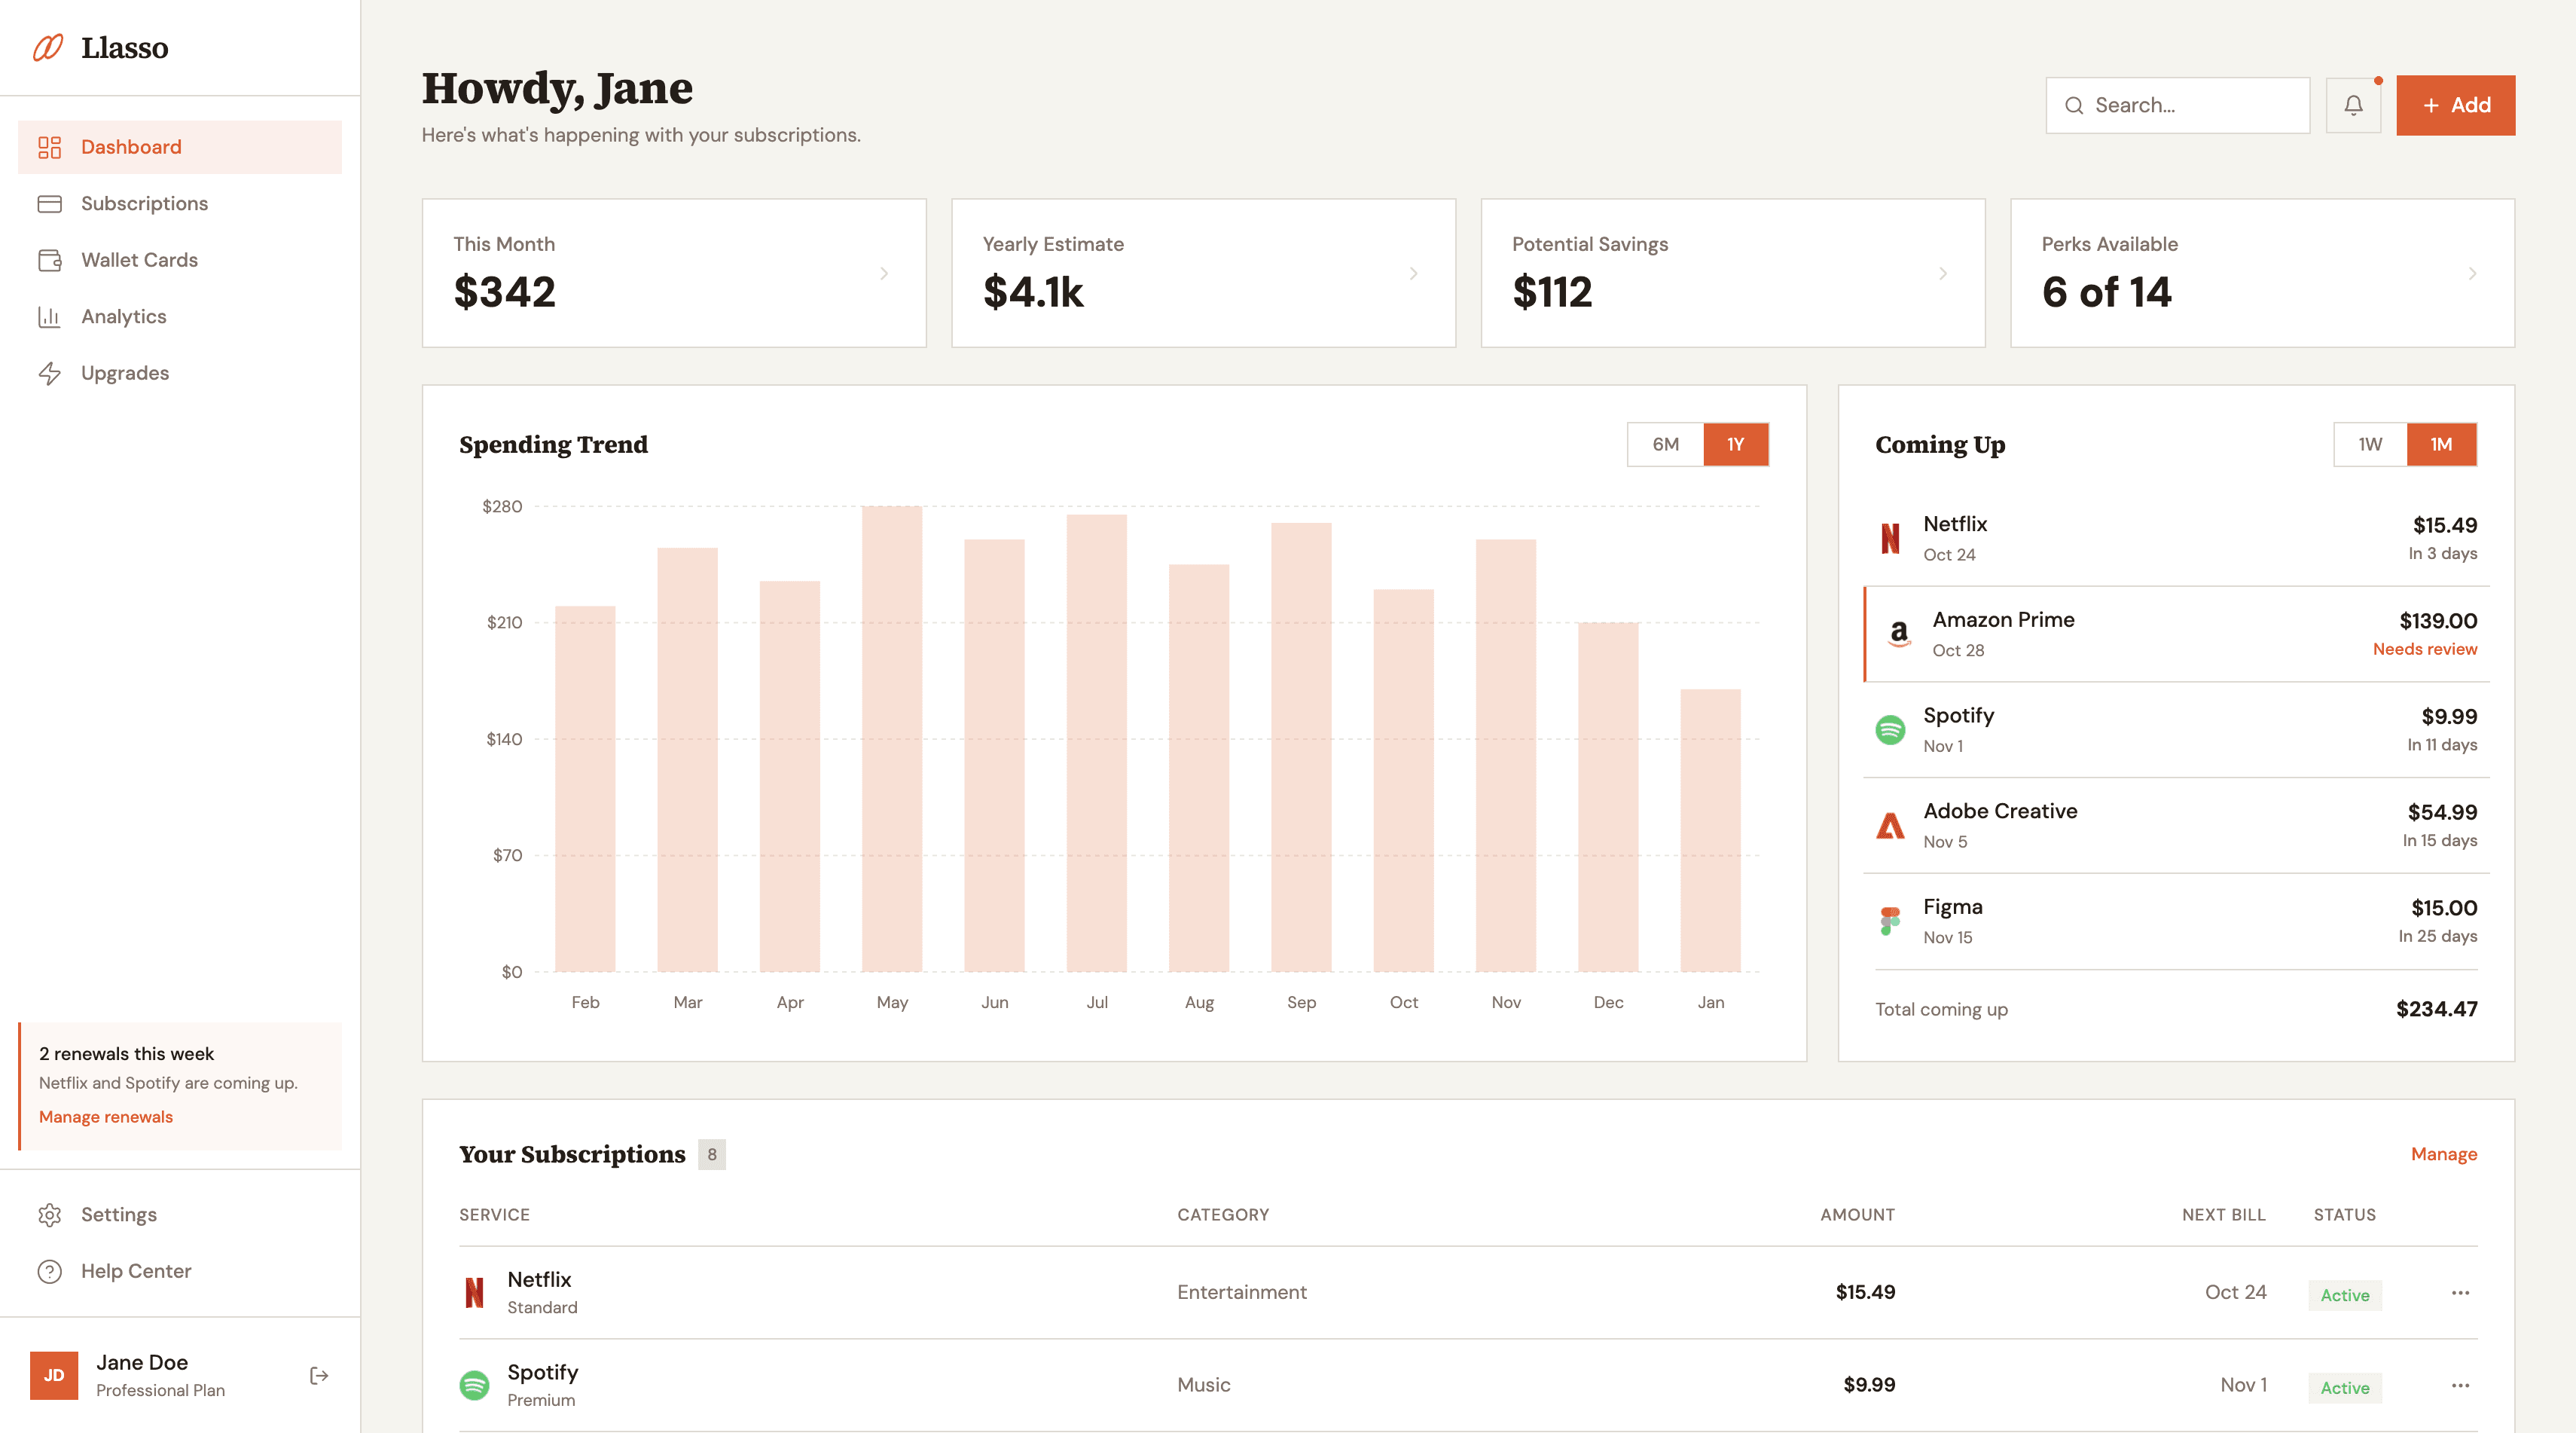Select Subscriptions in the sidebar menu
This screenshot has width=2576, height=1433.
click(144, 203)
